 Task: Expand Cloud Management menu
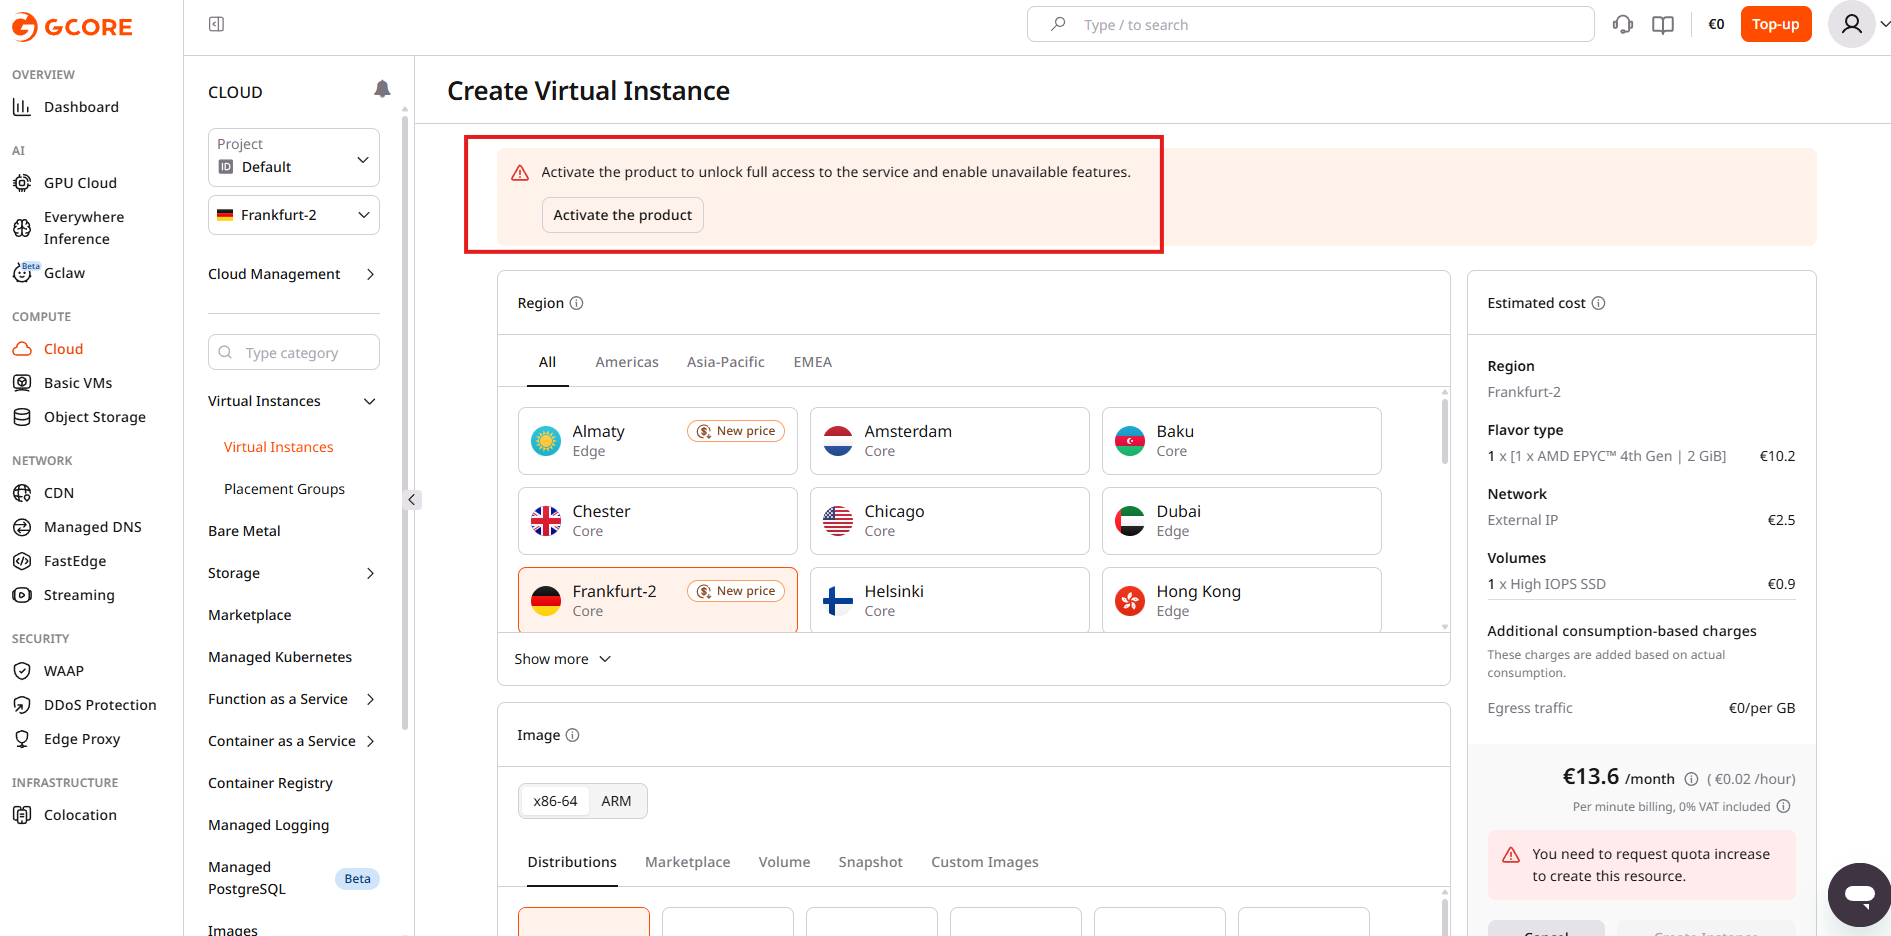[x=291, y=274]
